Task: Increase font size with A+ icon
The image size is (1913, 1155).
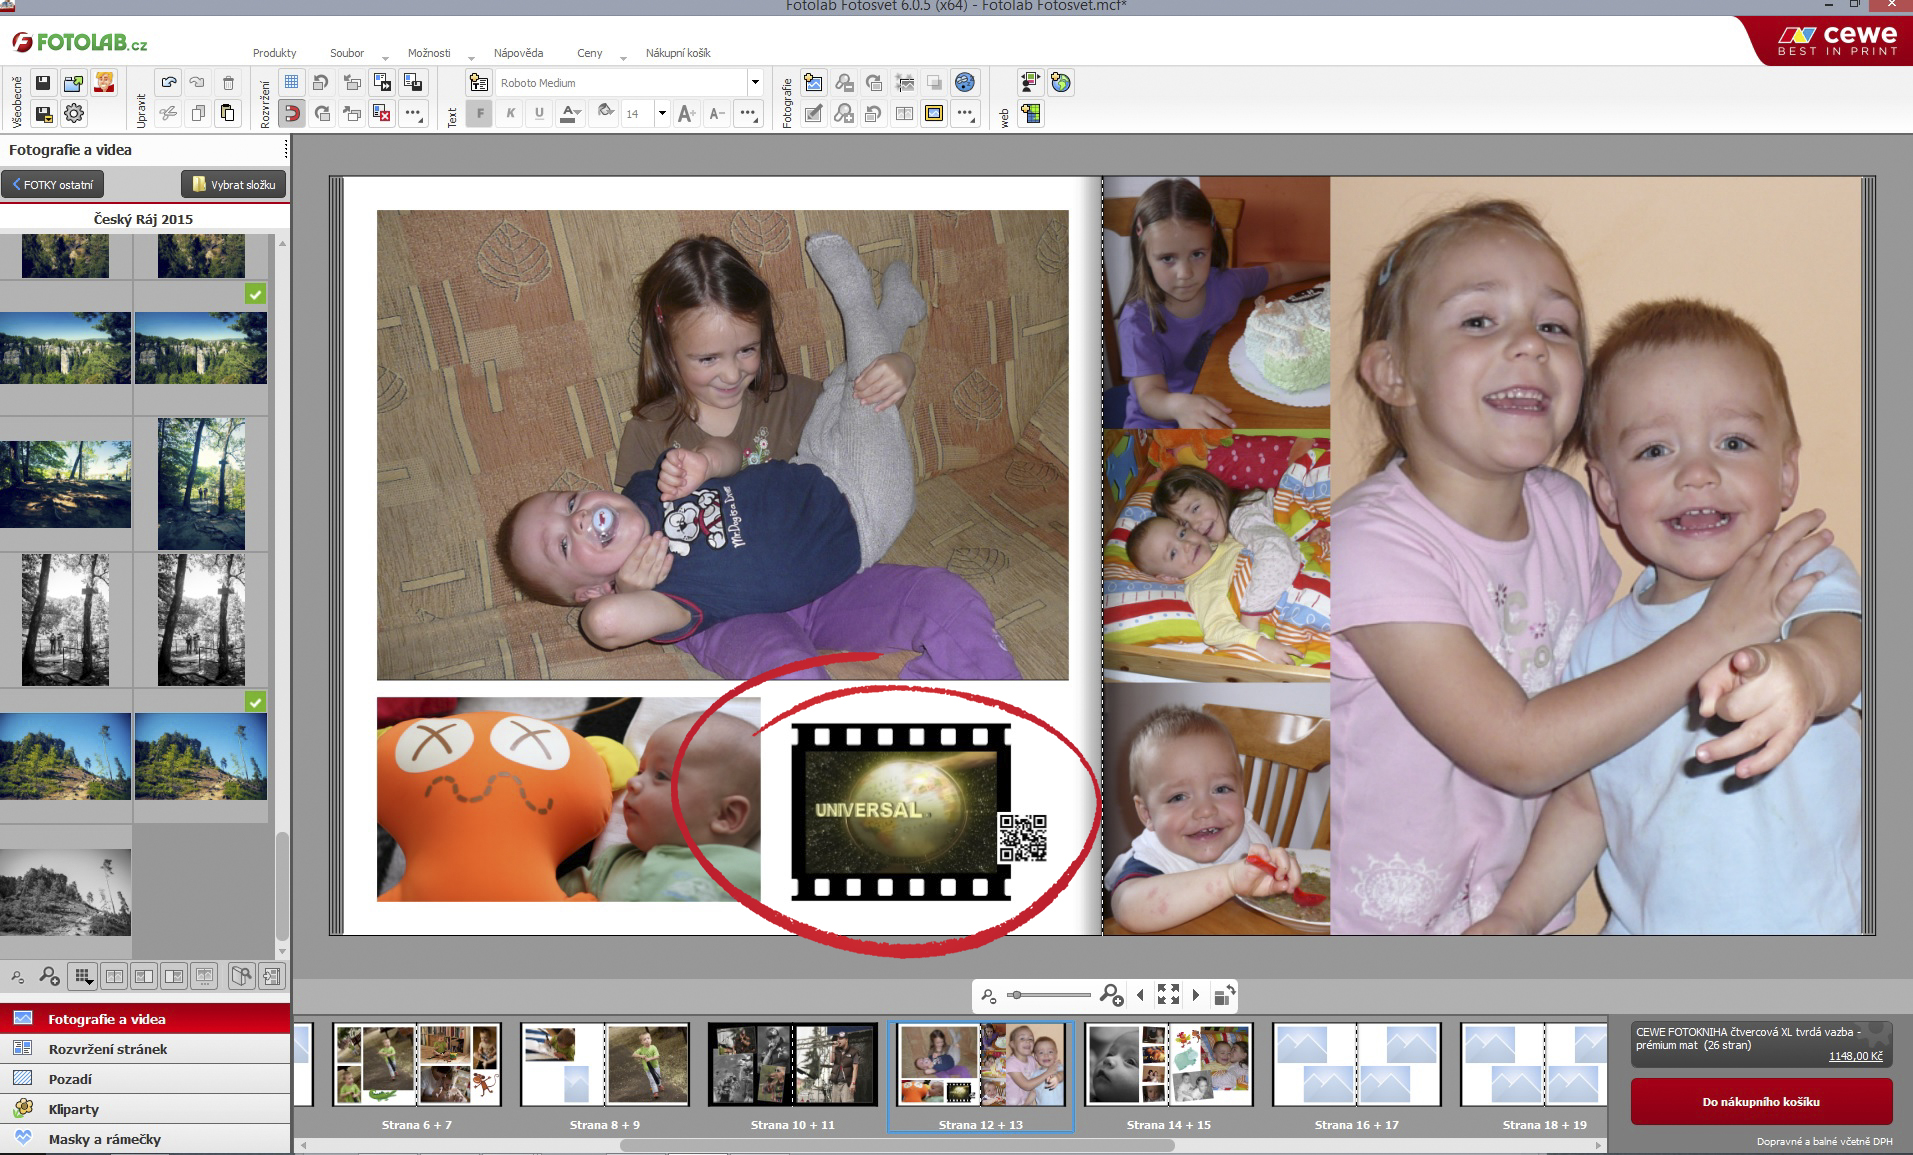Action: 686,114
